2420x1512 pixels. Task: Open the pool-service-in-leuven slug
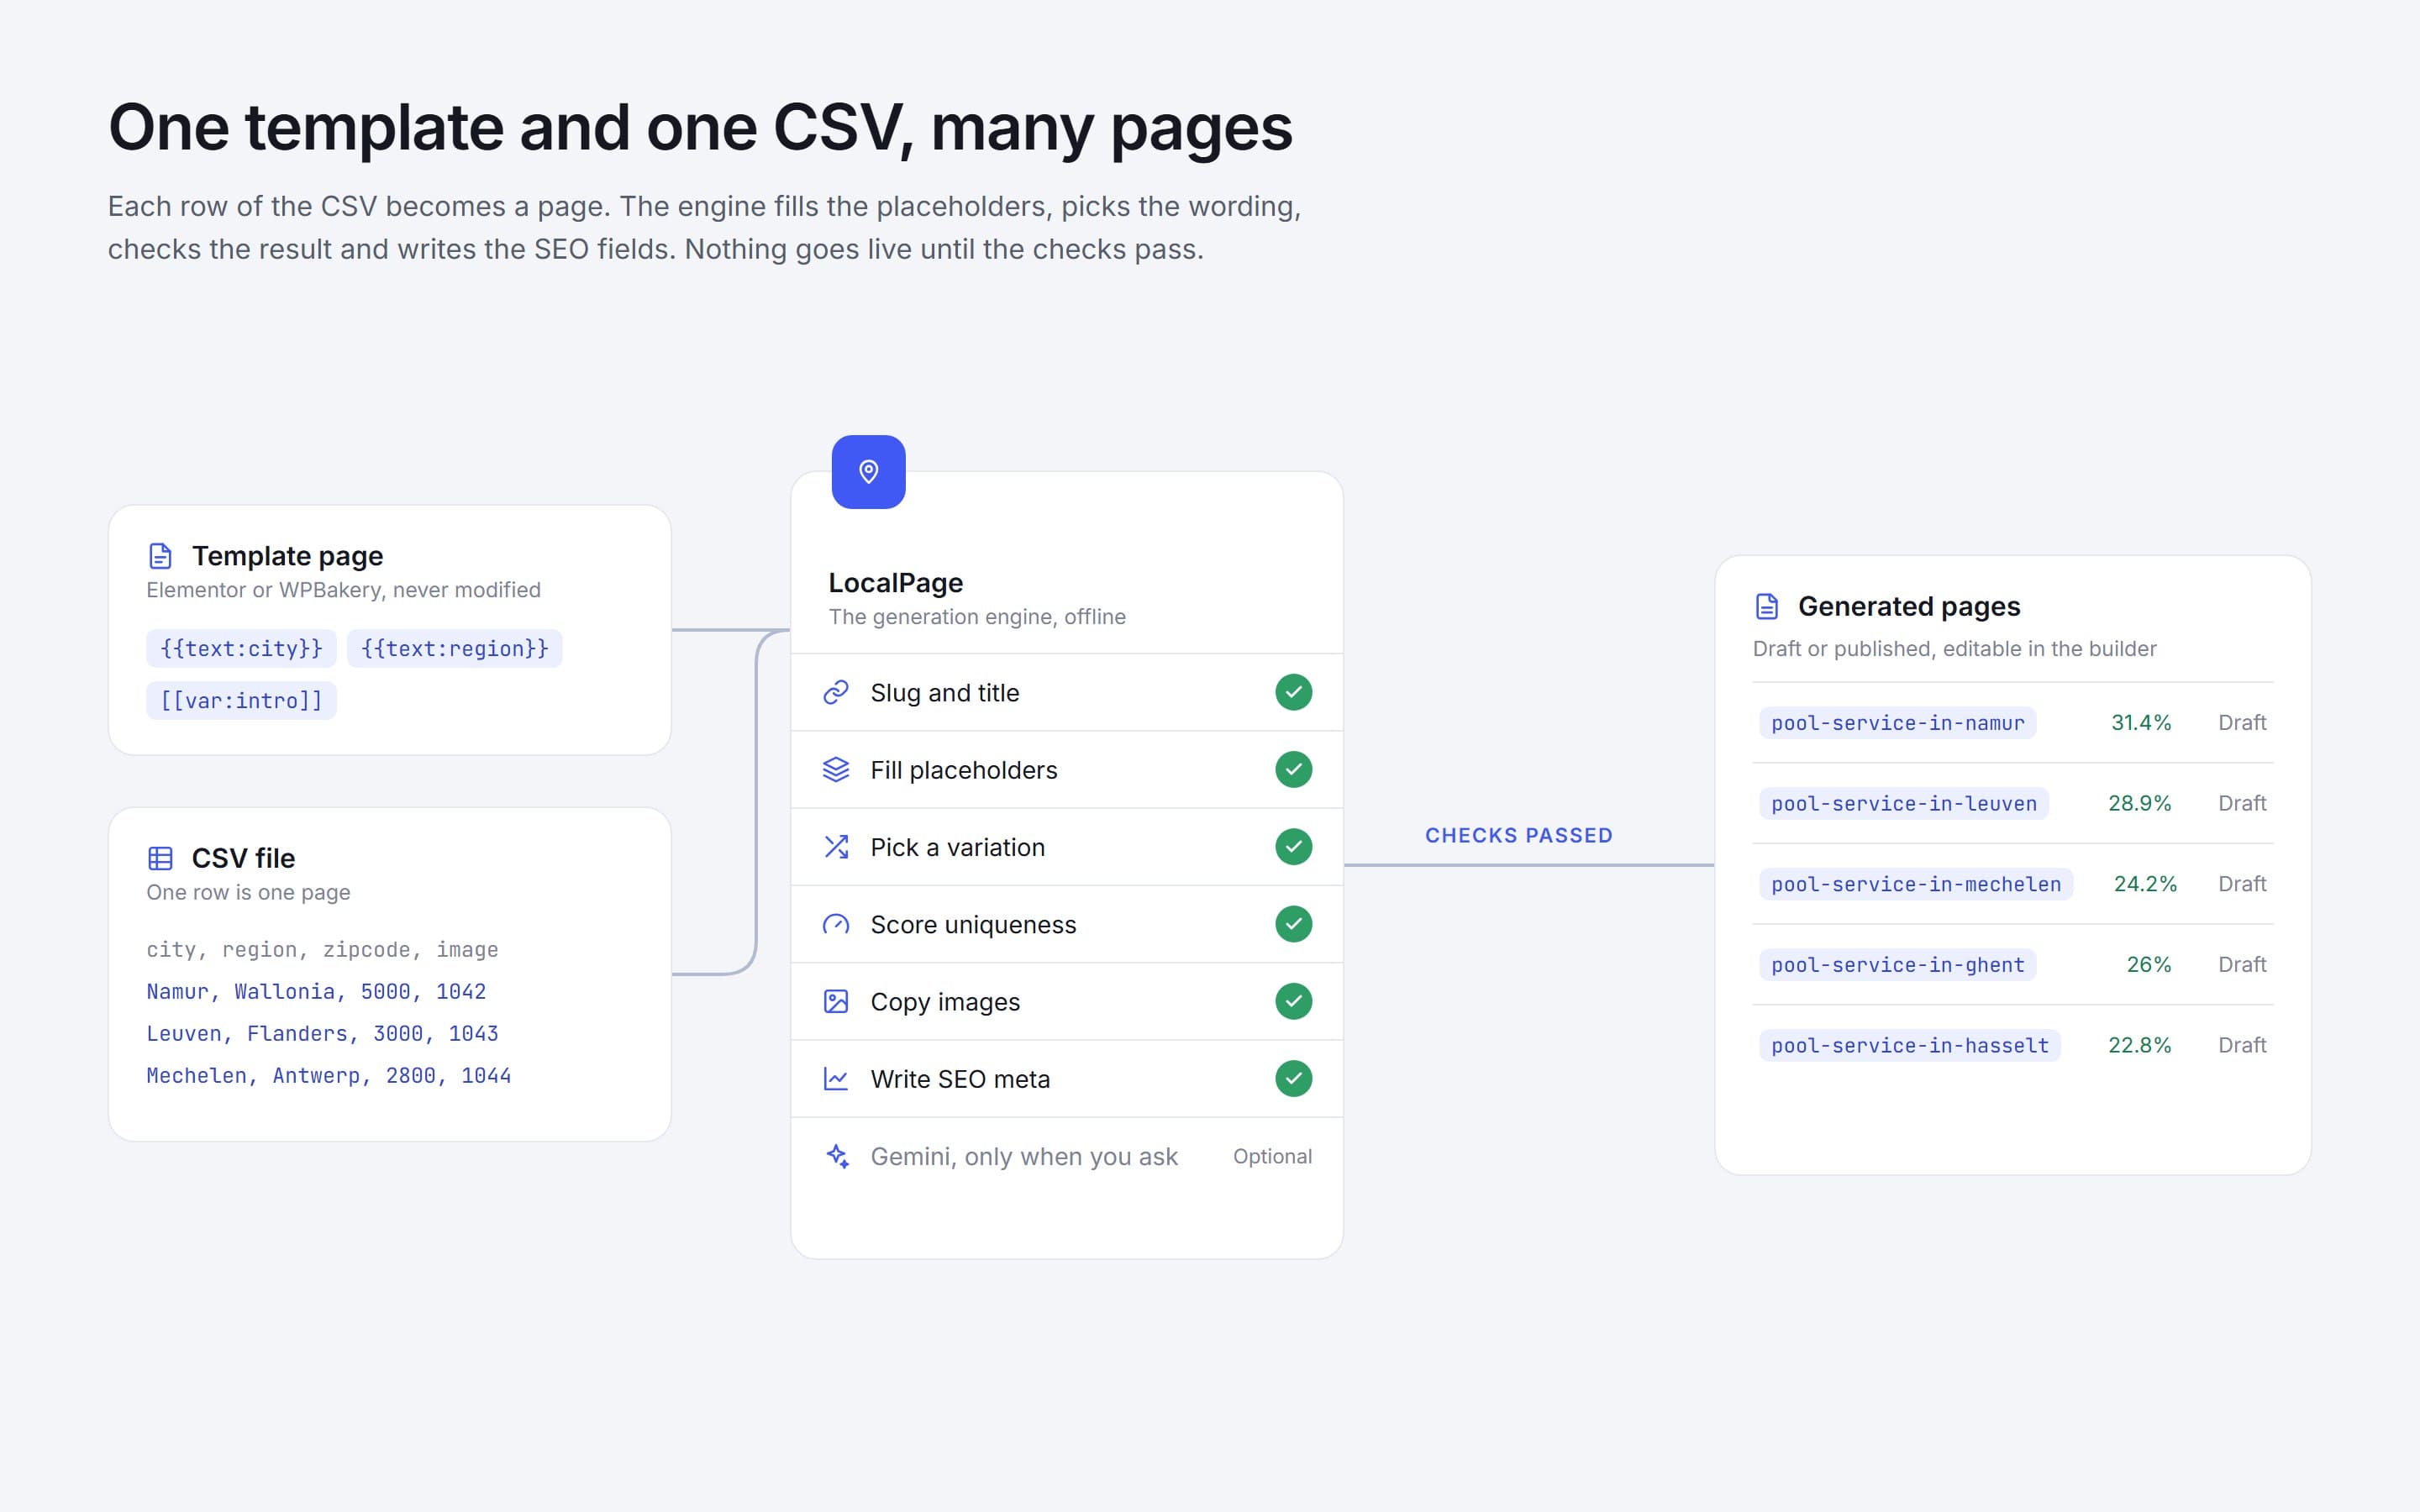[1904, 803]
